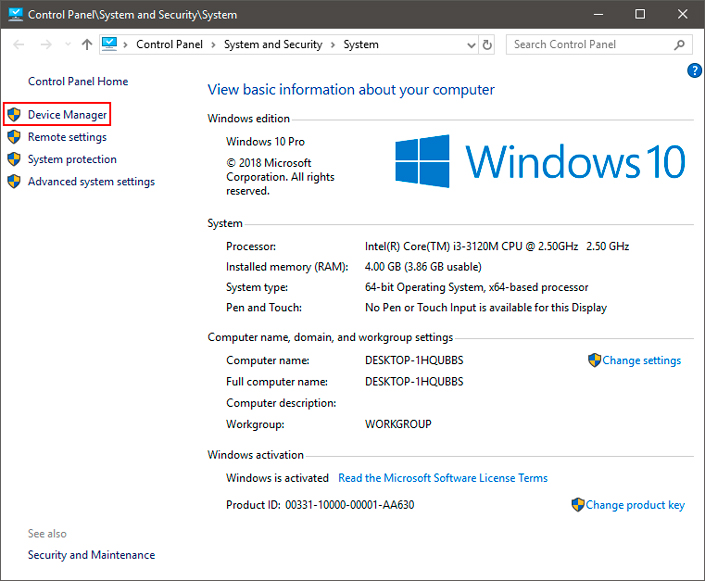Expand chevron after System and Security breadcrumb

point(333,45)
